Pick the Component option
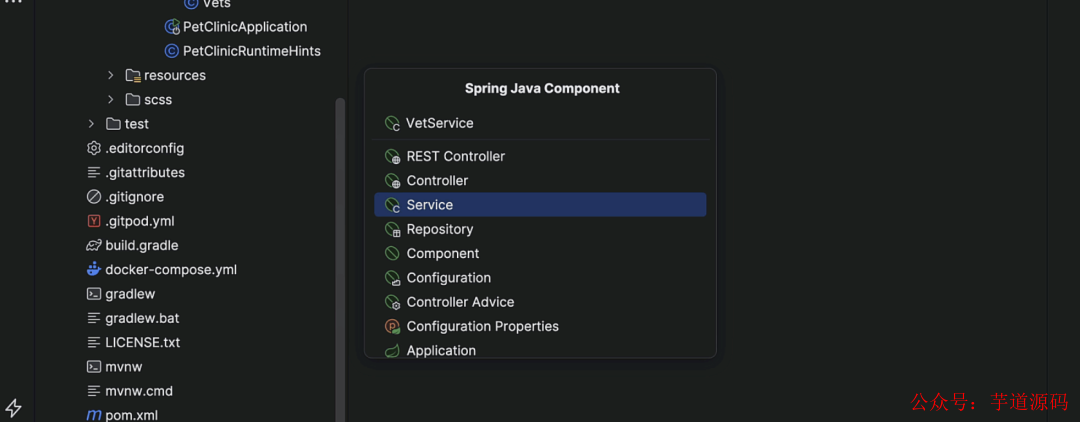Image resolution: width=1080 pixels, height=422 pixels. tap(442, 254)
